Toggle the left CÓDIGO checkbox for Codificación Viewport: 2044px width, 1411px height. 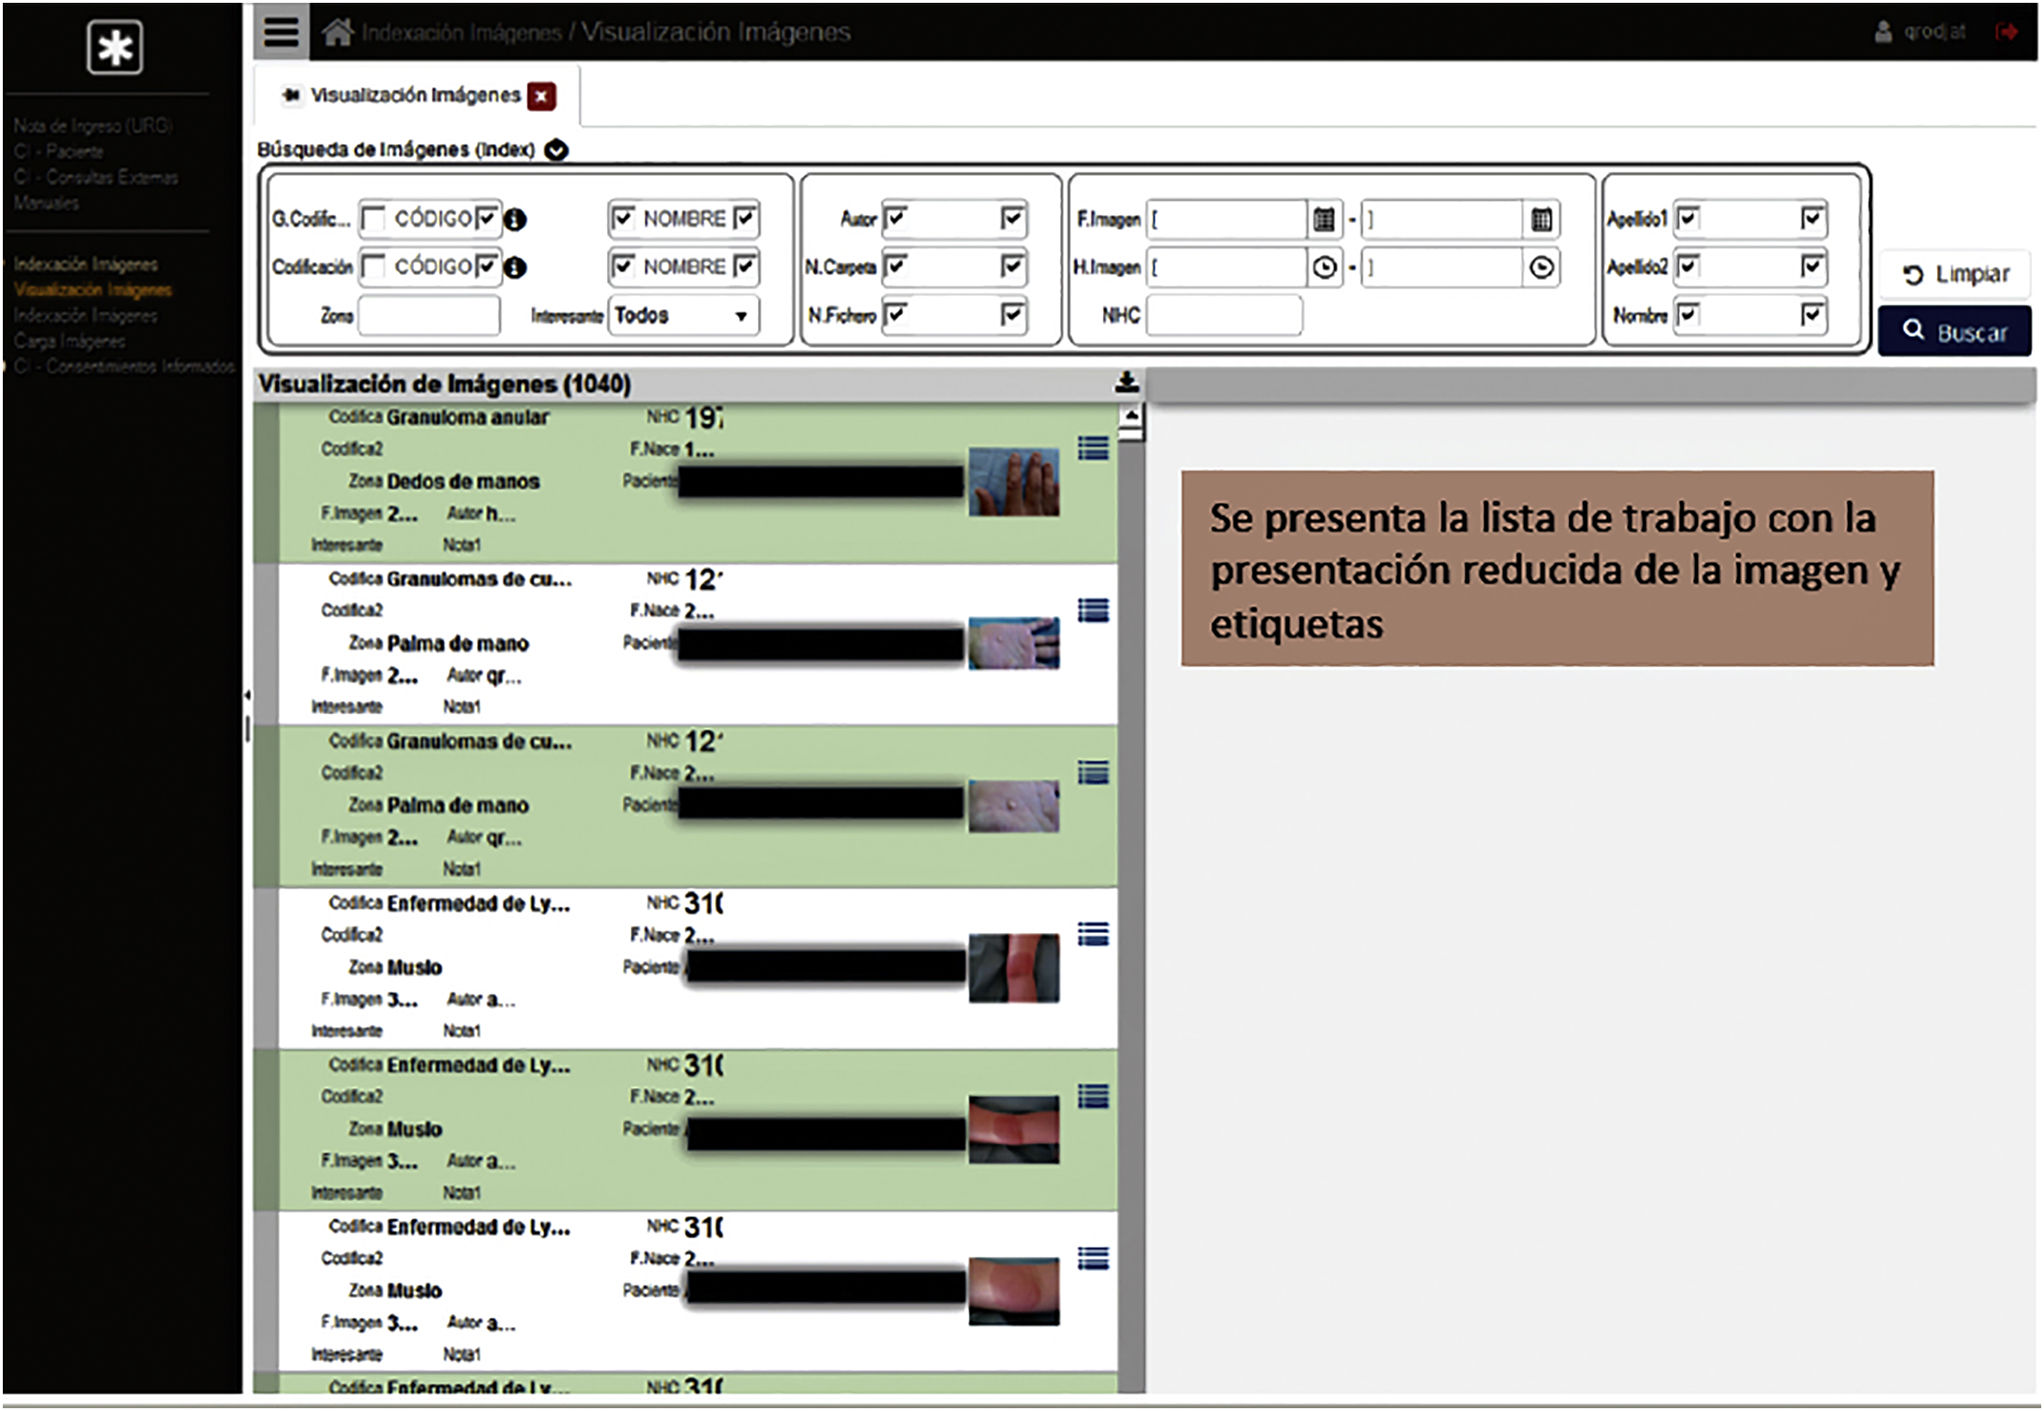pos(374,267)
